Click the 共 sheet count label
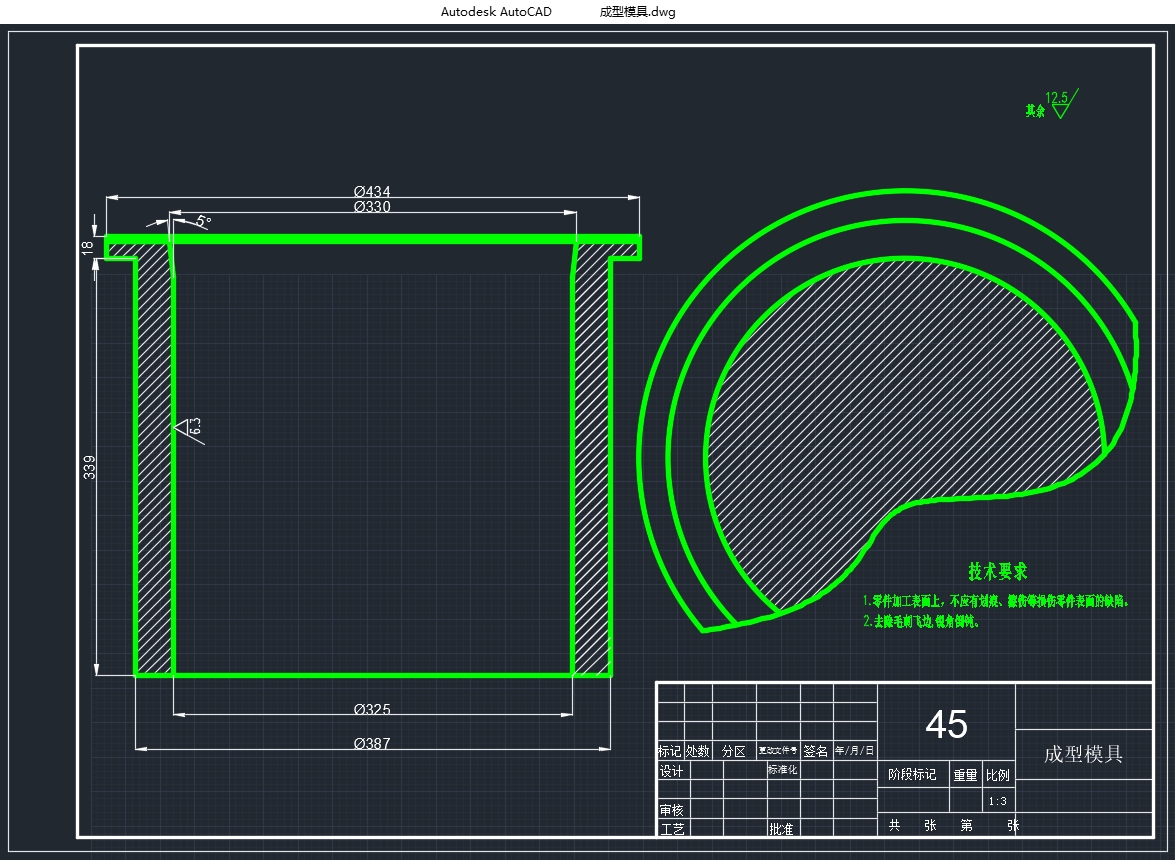This screenshot has height=860, width=1175. coord(894,825)
